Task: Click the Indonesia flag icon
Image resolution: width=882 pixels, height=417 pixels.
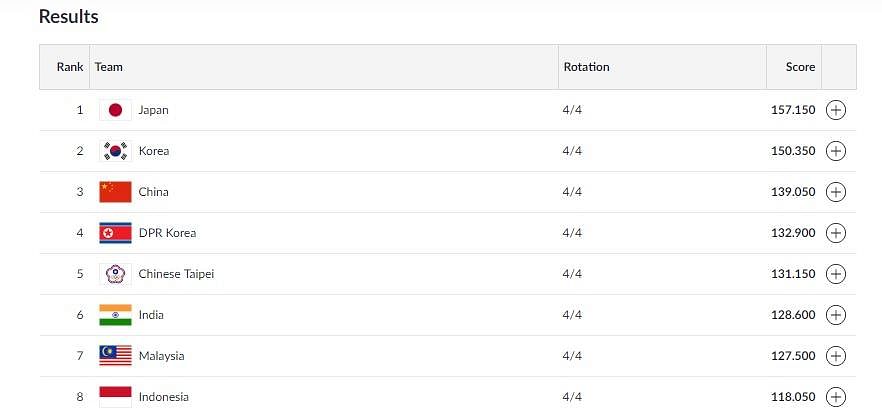Action: pyautogui.click(x=115, y=397)
